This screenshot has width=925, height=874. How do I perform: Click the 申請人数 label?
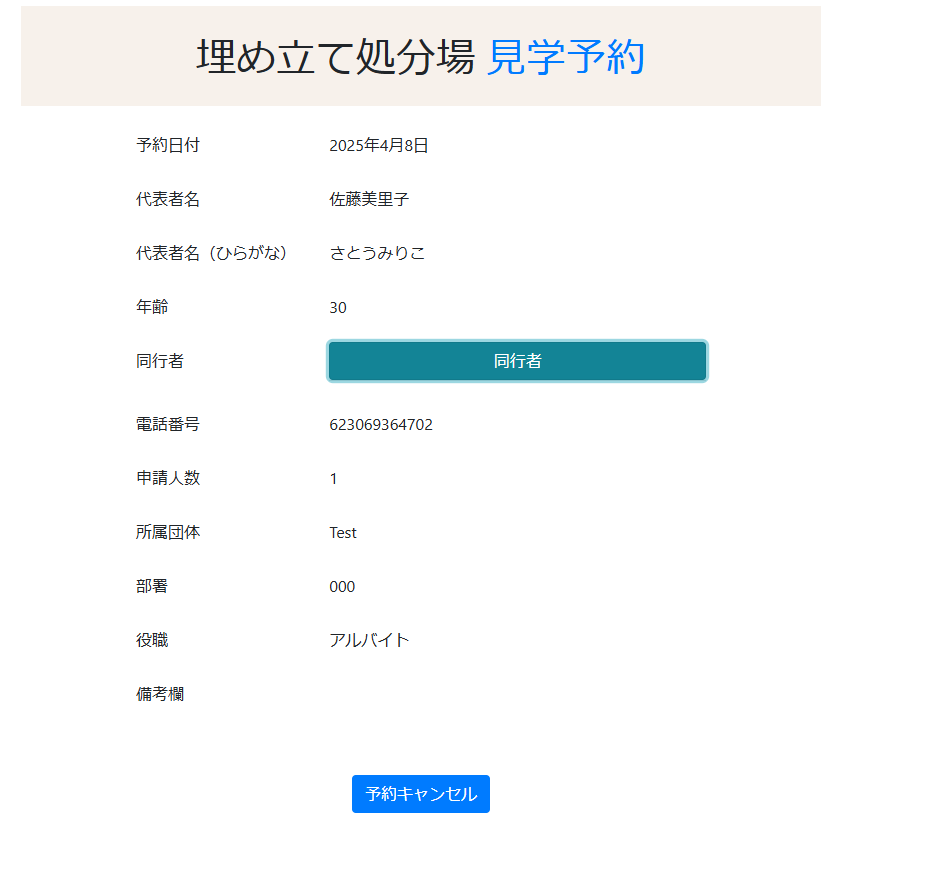pos(168,479)
